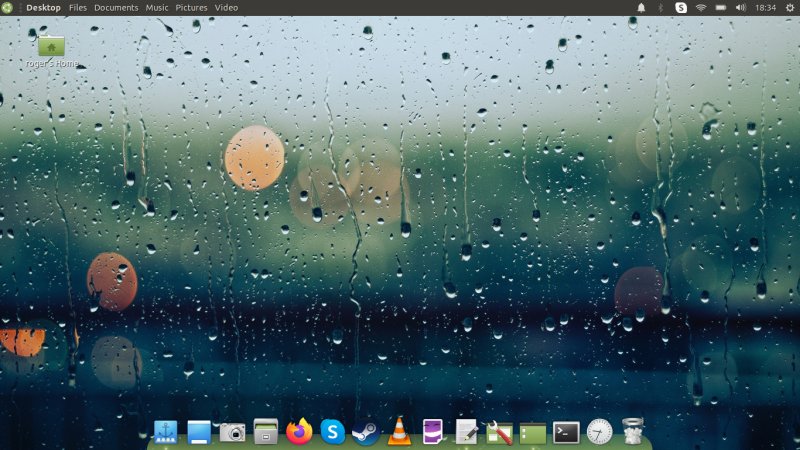
Task: Open the screenshot camera app
Action: [232, 432]
